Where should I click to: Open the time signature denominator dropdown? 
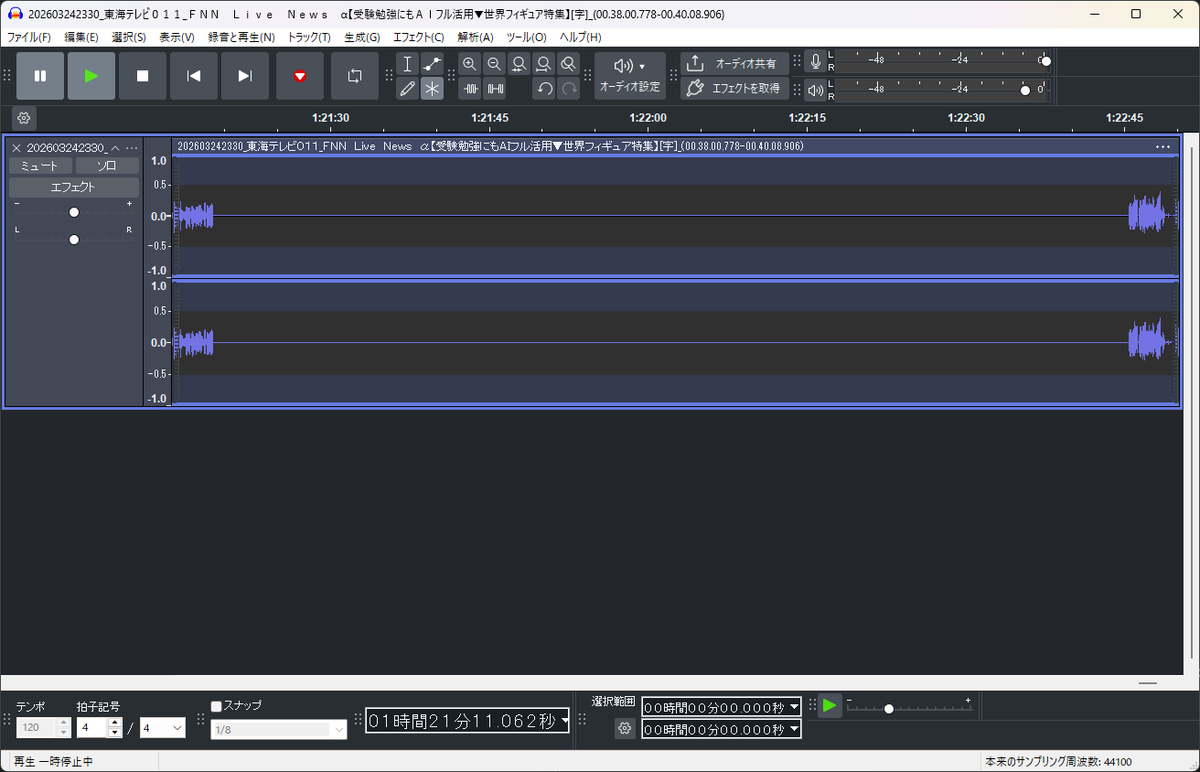[x=162, y=728]
